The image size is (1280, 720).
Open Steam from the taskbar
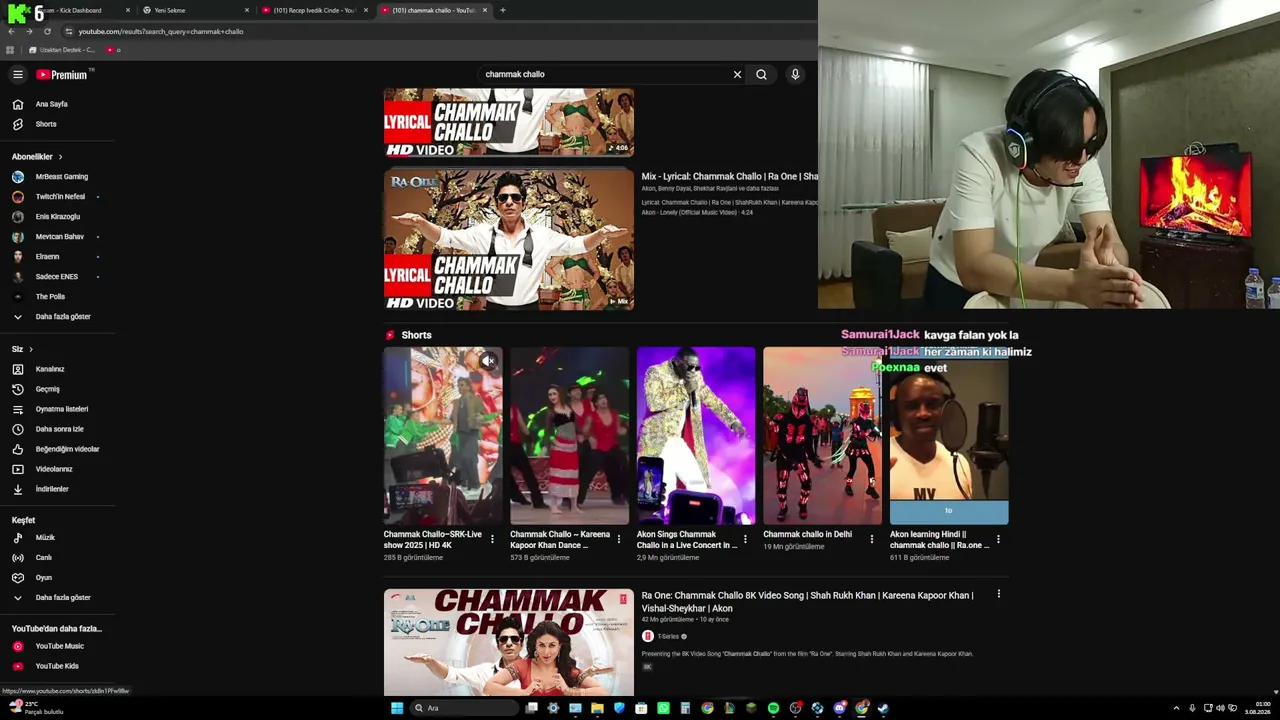coord(883,708)
